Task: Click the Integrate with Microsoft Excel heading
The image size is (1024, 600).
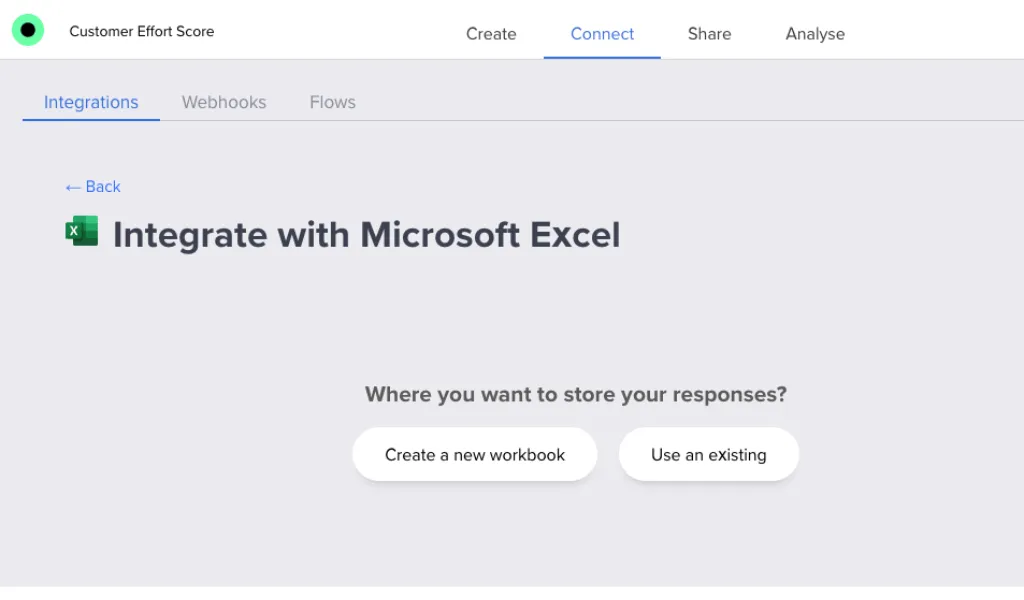Action: click(x=367, y=234)
